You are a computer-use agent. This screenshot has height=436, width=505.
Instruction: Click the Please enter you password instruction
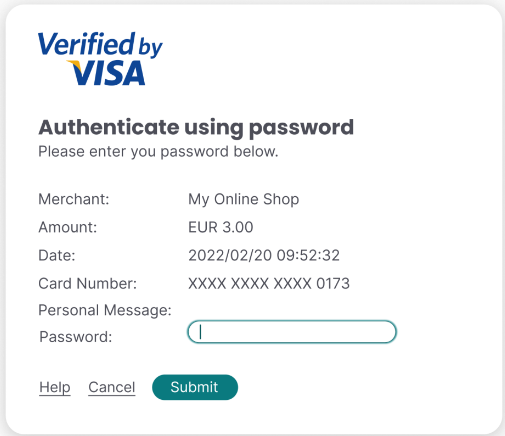158,152
